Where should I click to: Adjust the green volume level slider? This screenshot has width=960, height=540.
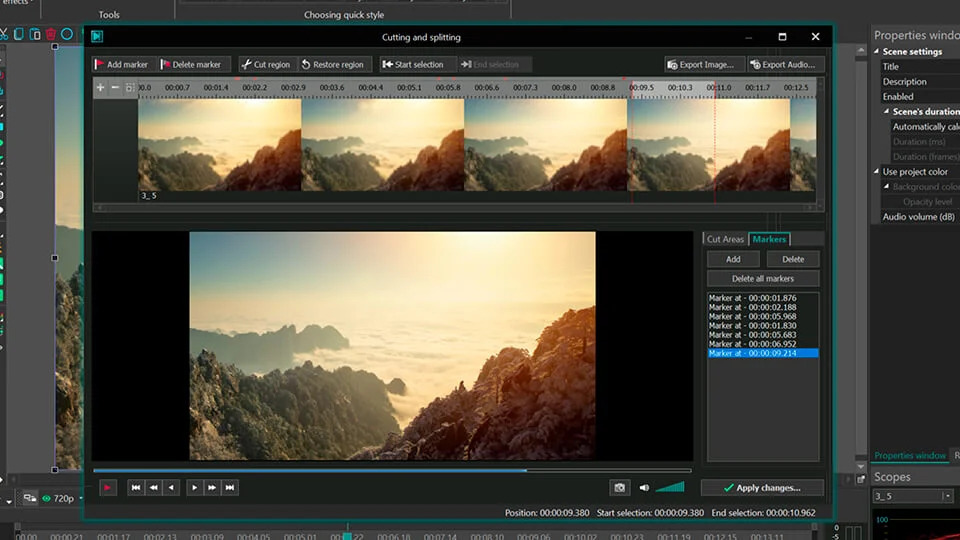click(x=670, y=487)
